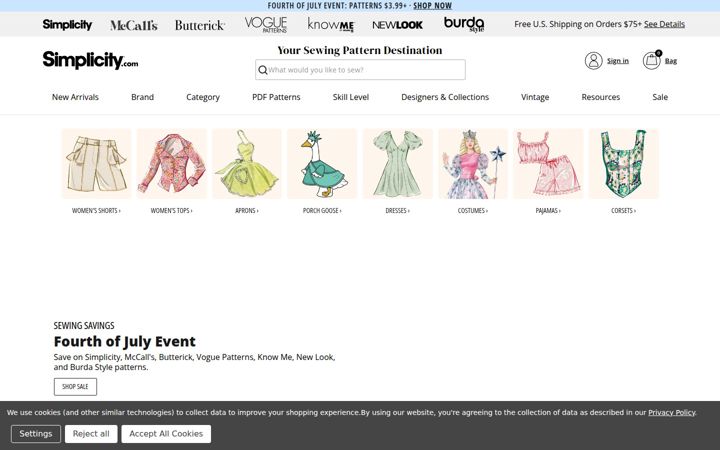
Task: Select the Vogue Patterns brand logo
Action: (266, 25)
